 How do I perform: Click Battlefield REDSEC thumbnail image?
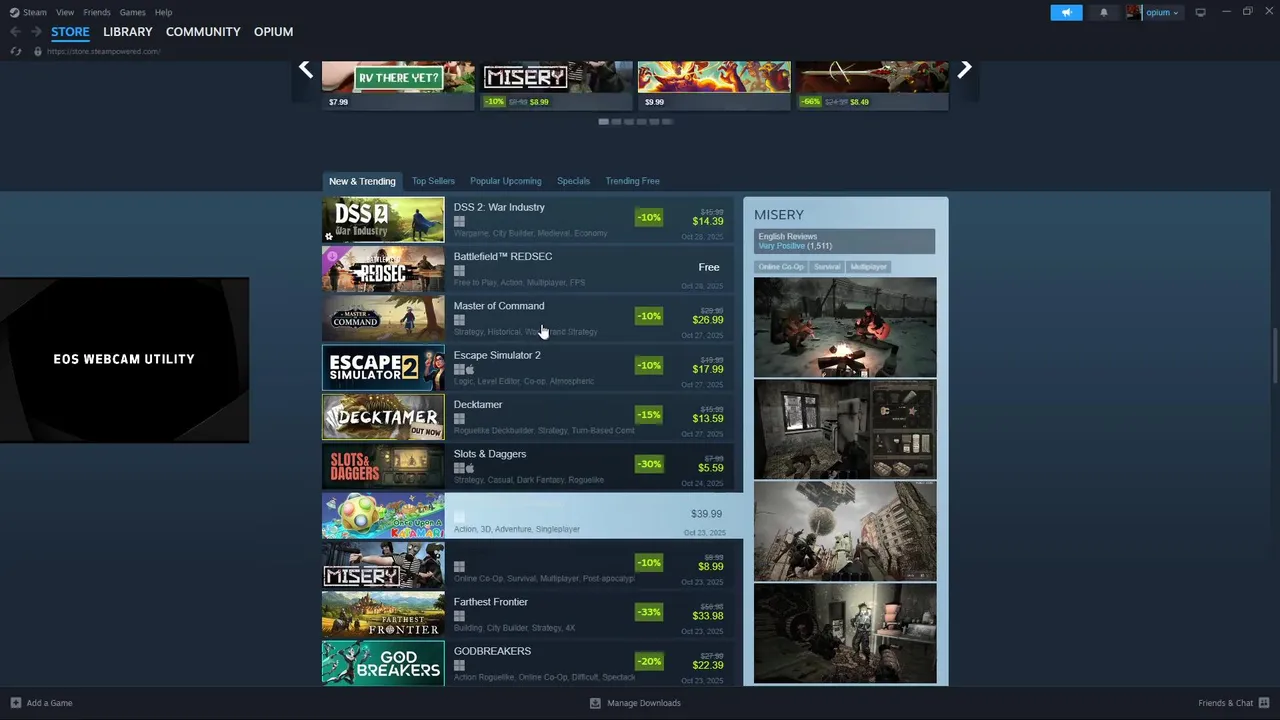pos(383,269)
